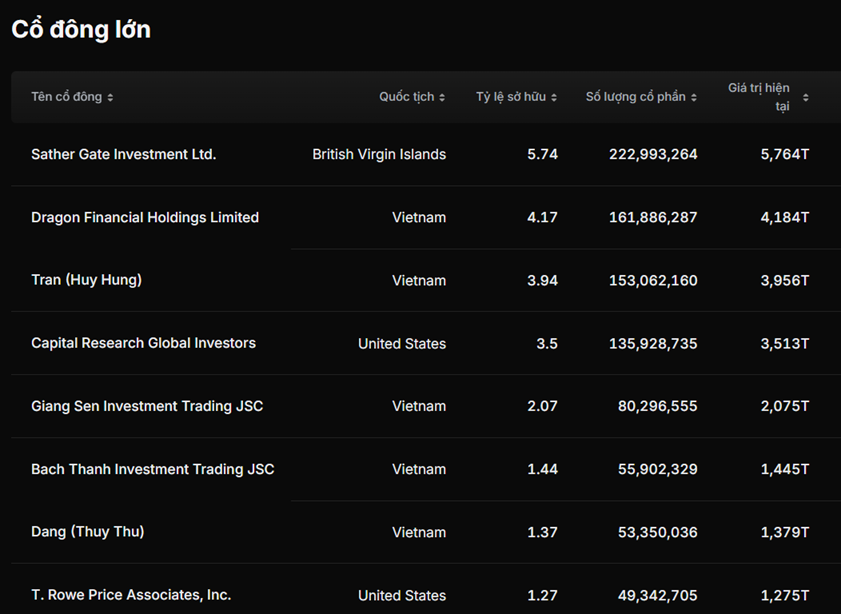The height and width of the screenshot is (614, 841).
Task: Click ownership ratio 1.44
Action: tap(542, 469)
